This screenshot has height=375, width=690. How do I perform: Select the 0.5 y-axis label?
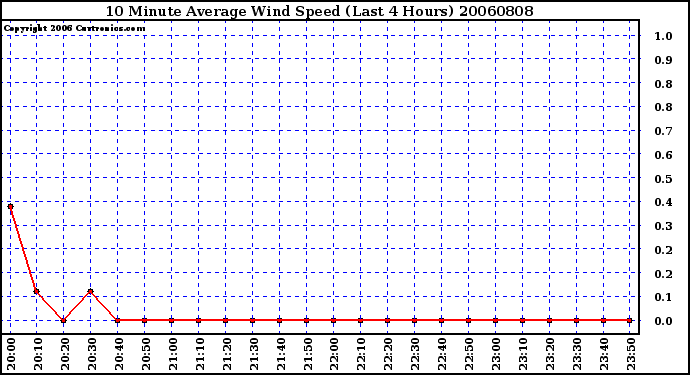(x=664, y=179)
